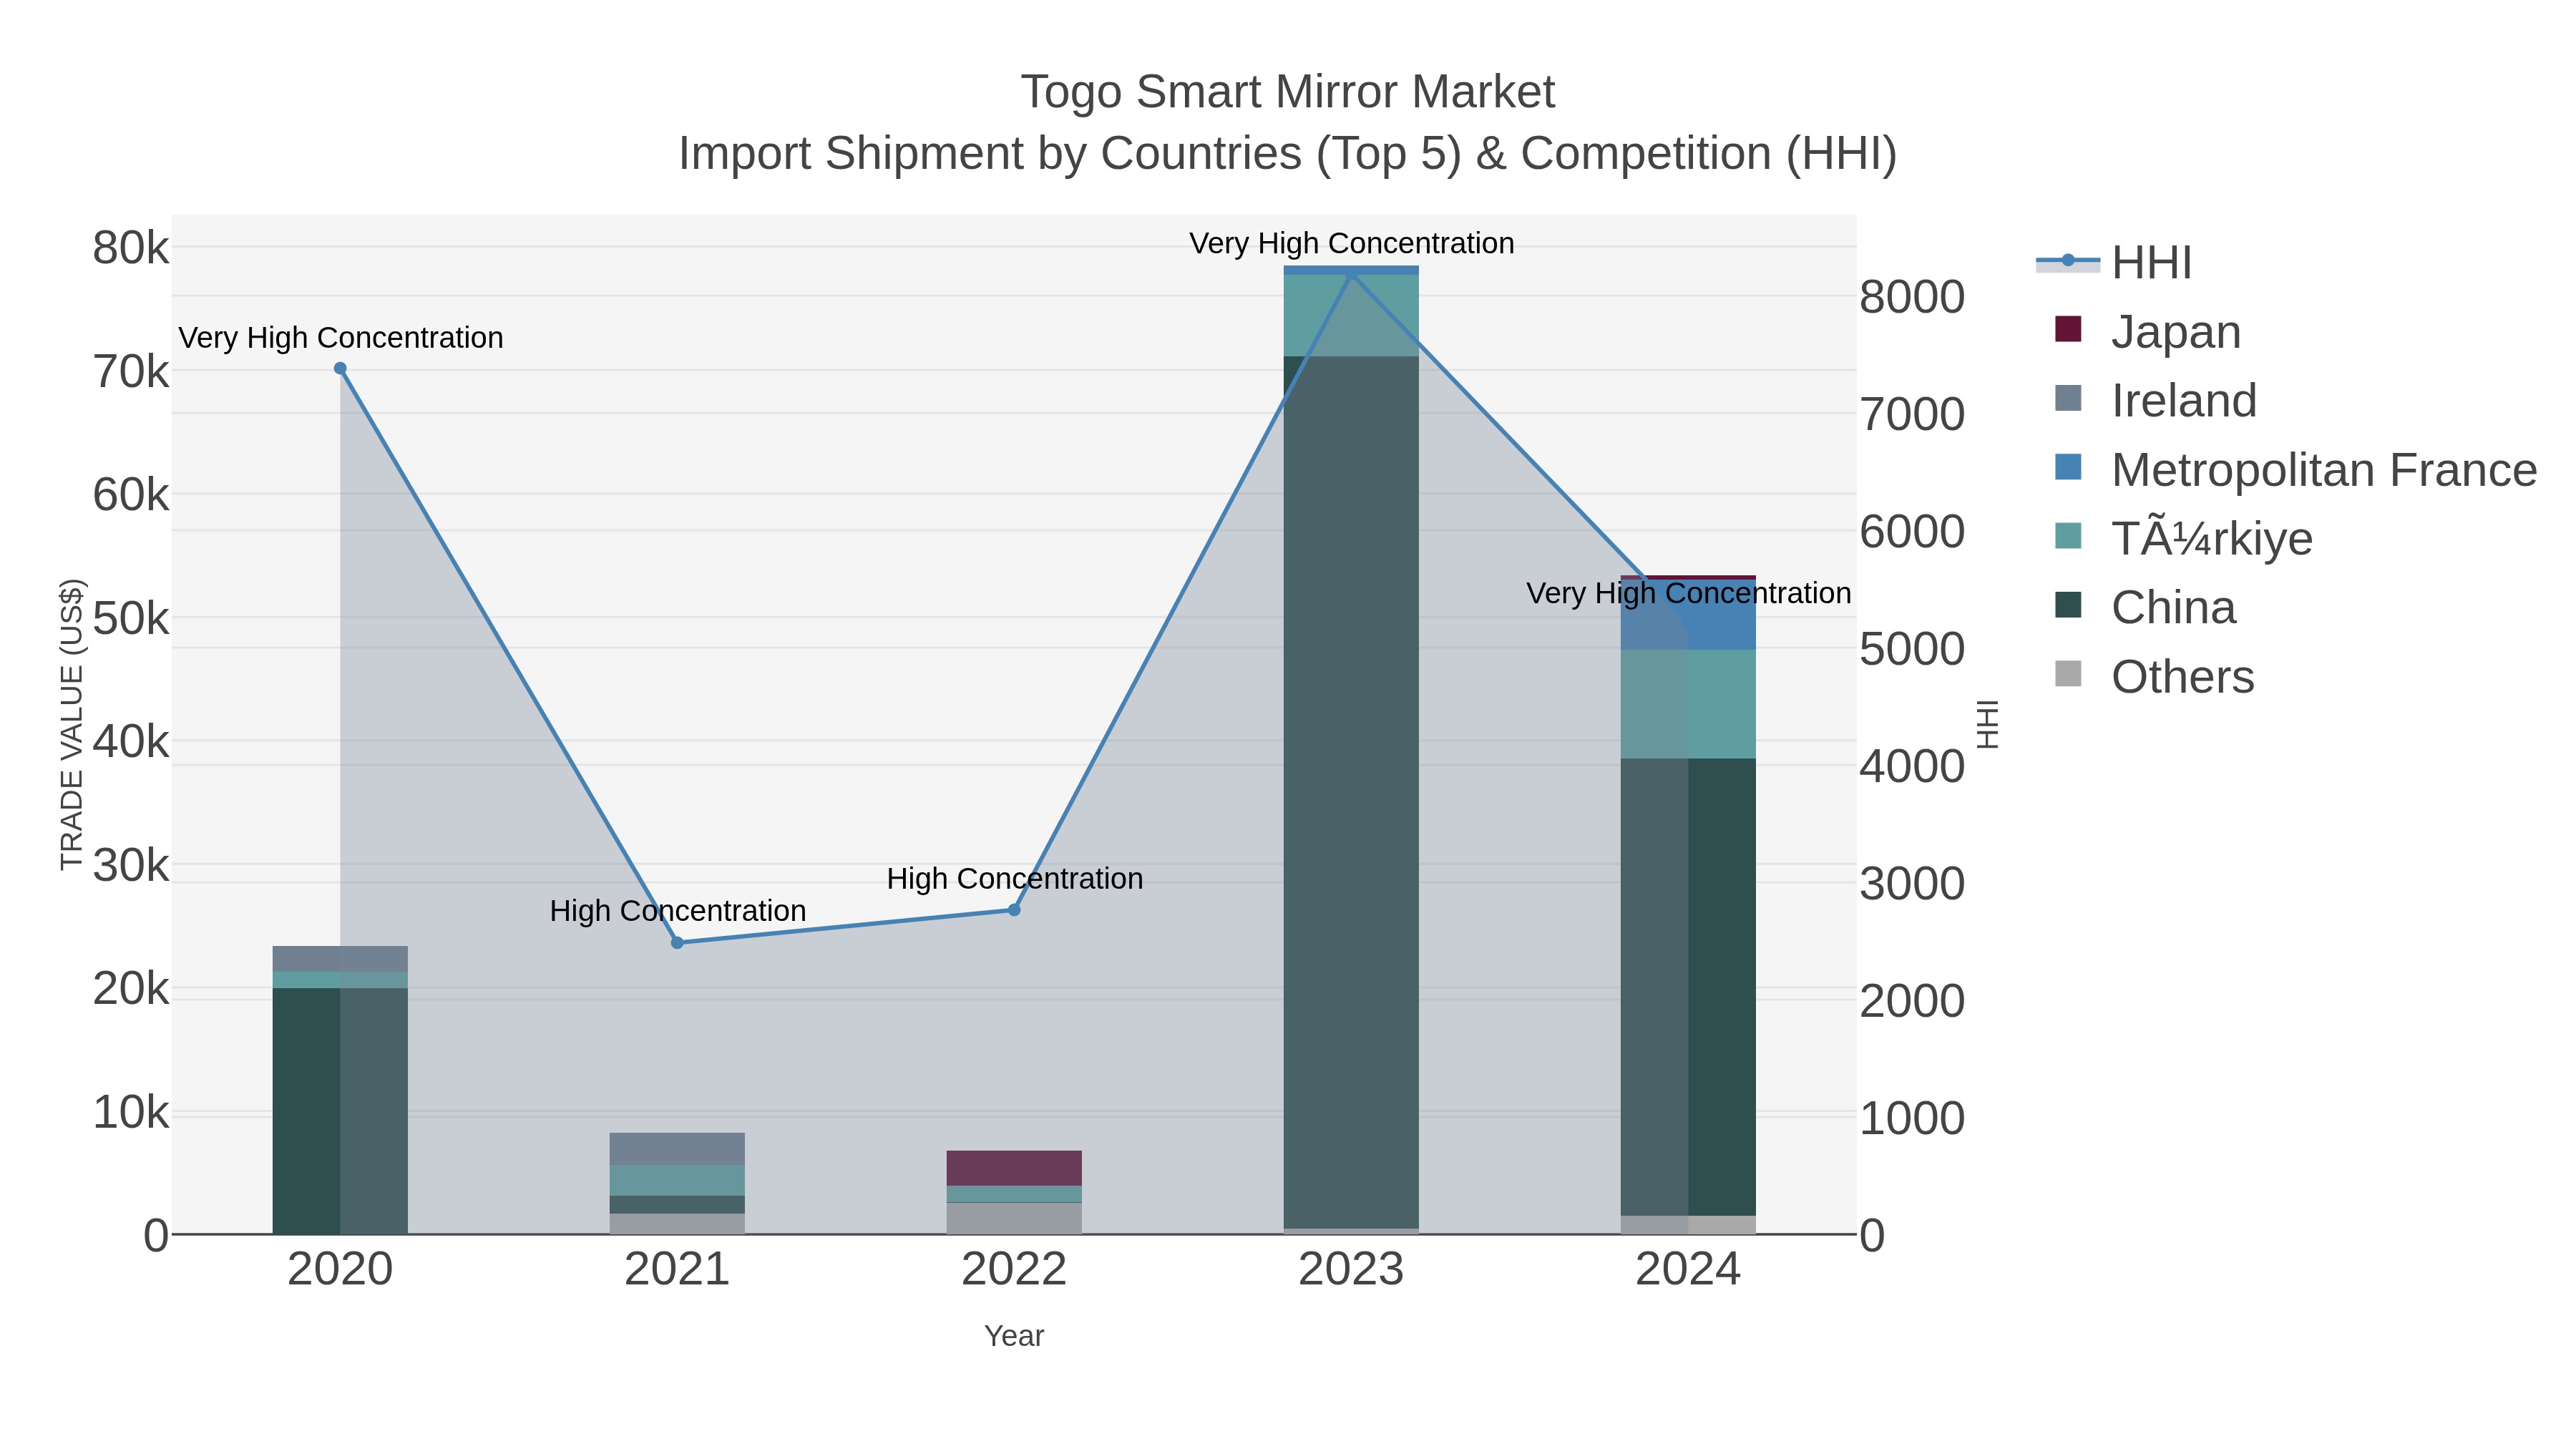This screenshot has width=2576, height=1449.
Task: Click the 2020 HHI data point
Action: pos(340,368)
